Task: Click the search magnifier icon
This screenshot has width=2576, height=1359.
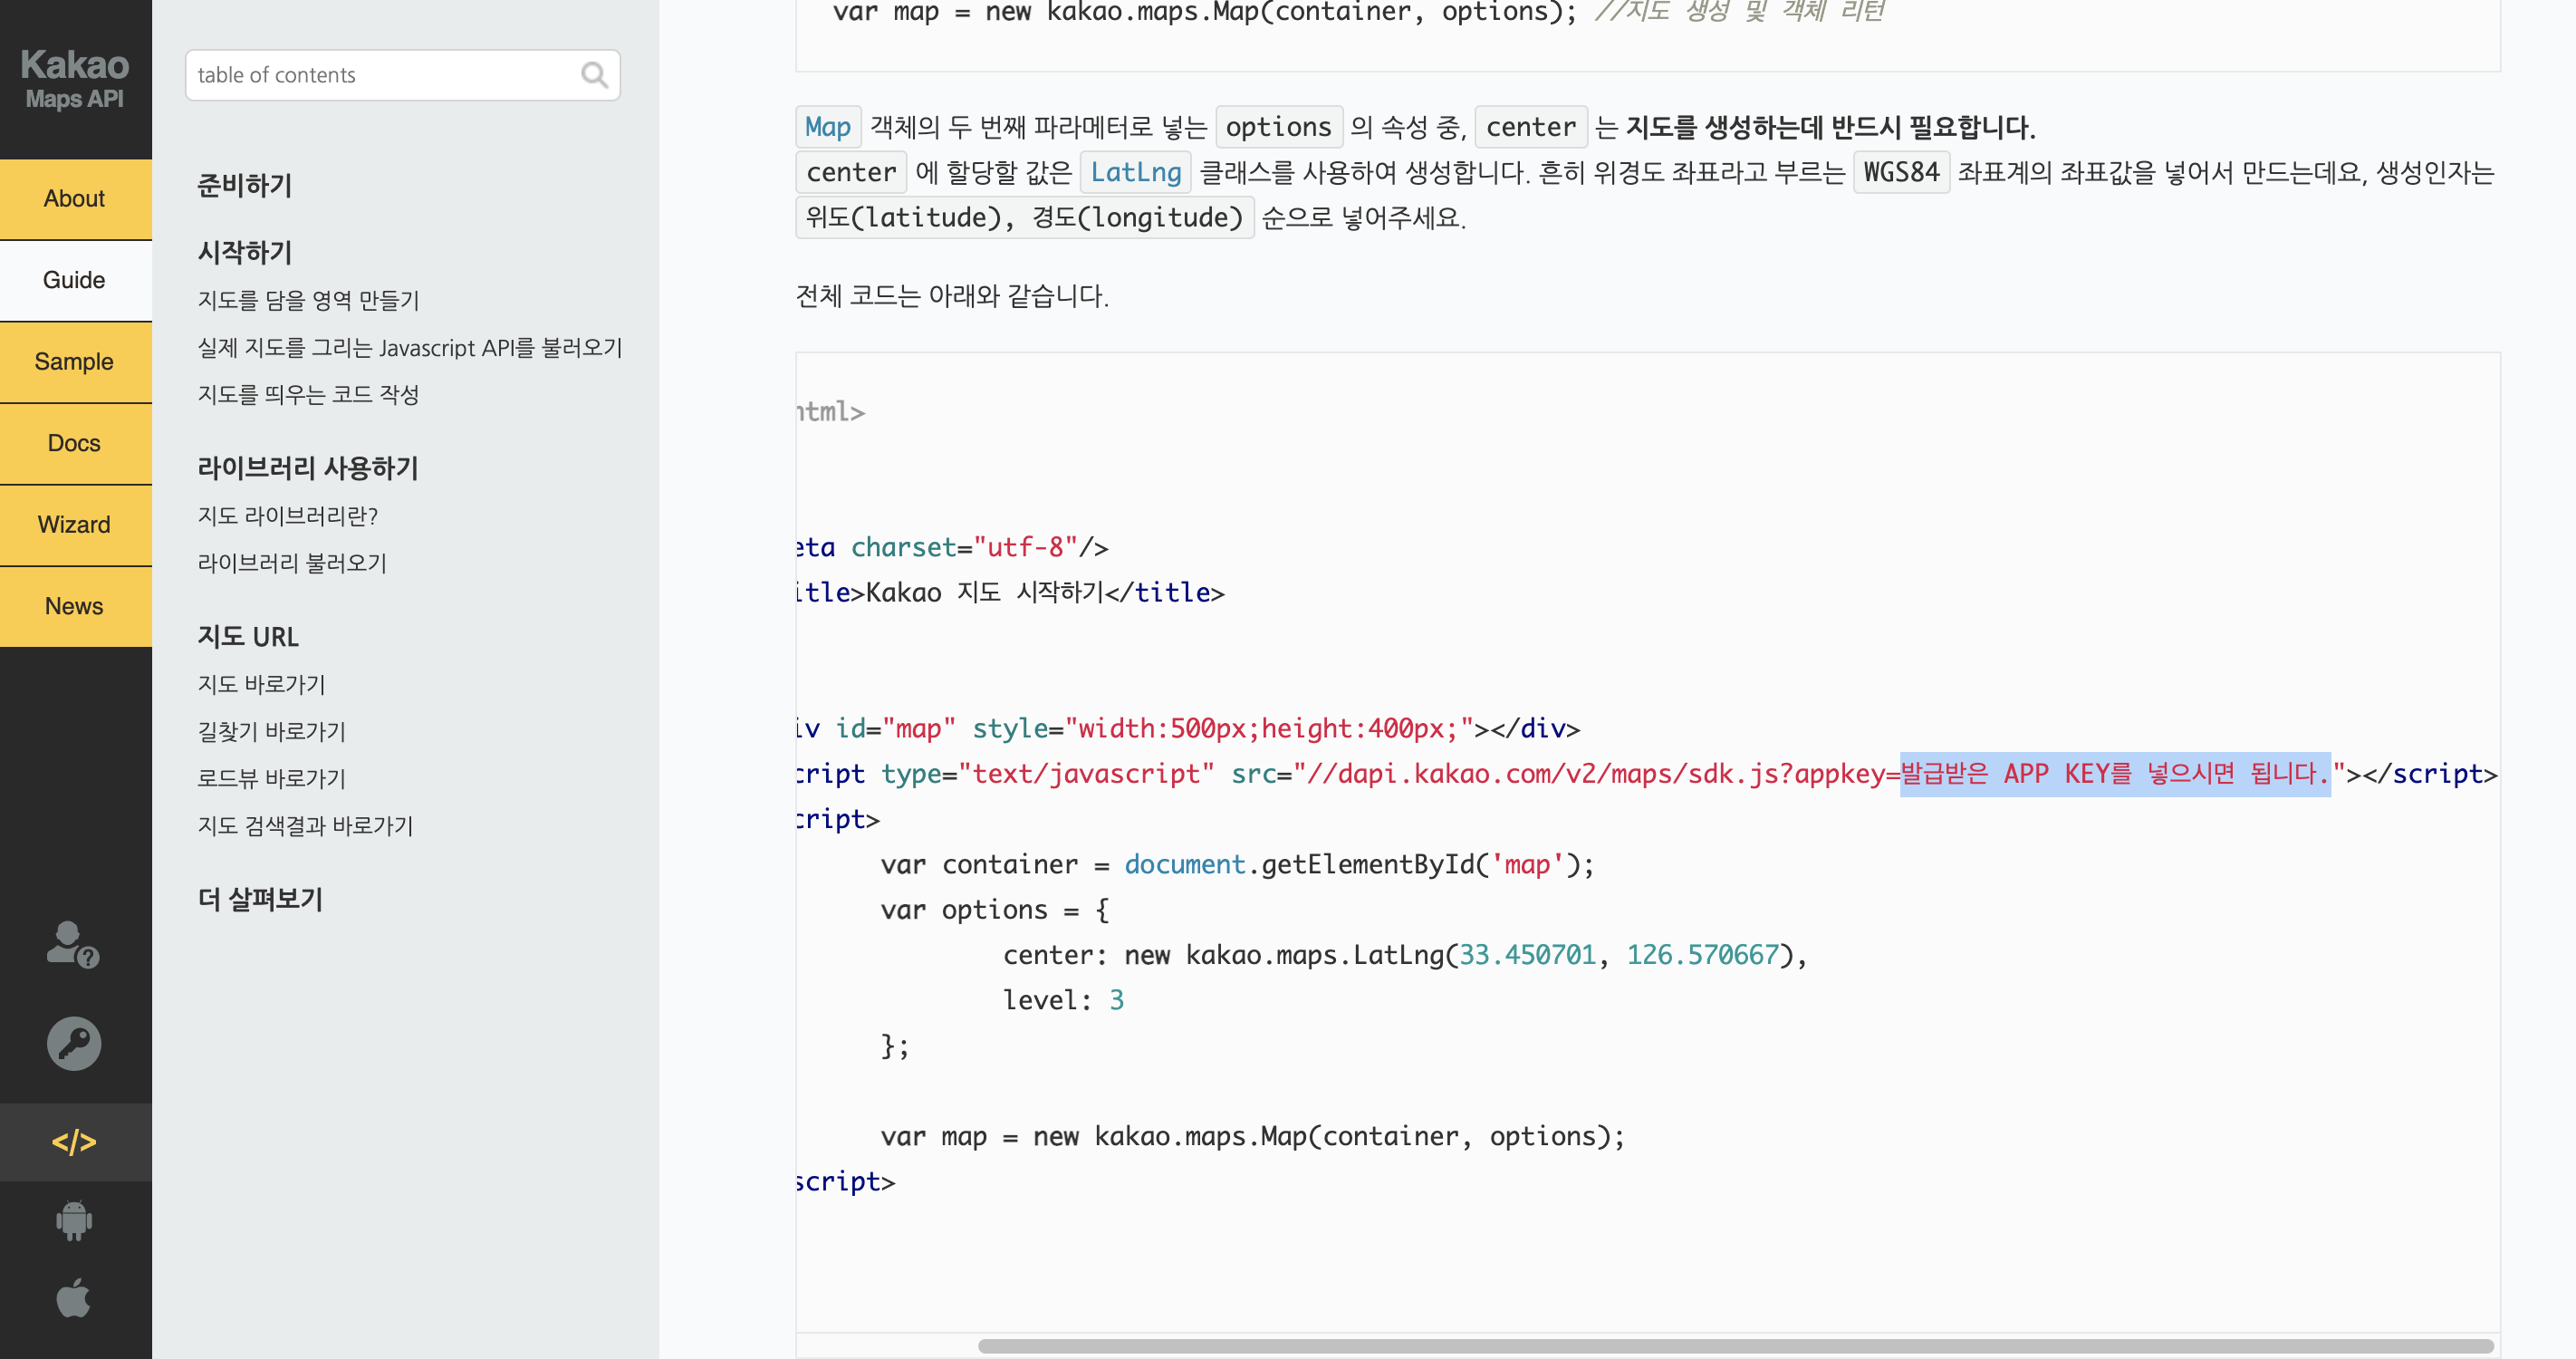Action: [x=594, y=75]
